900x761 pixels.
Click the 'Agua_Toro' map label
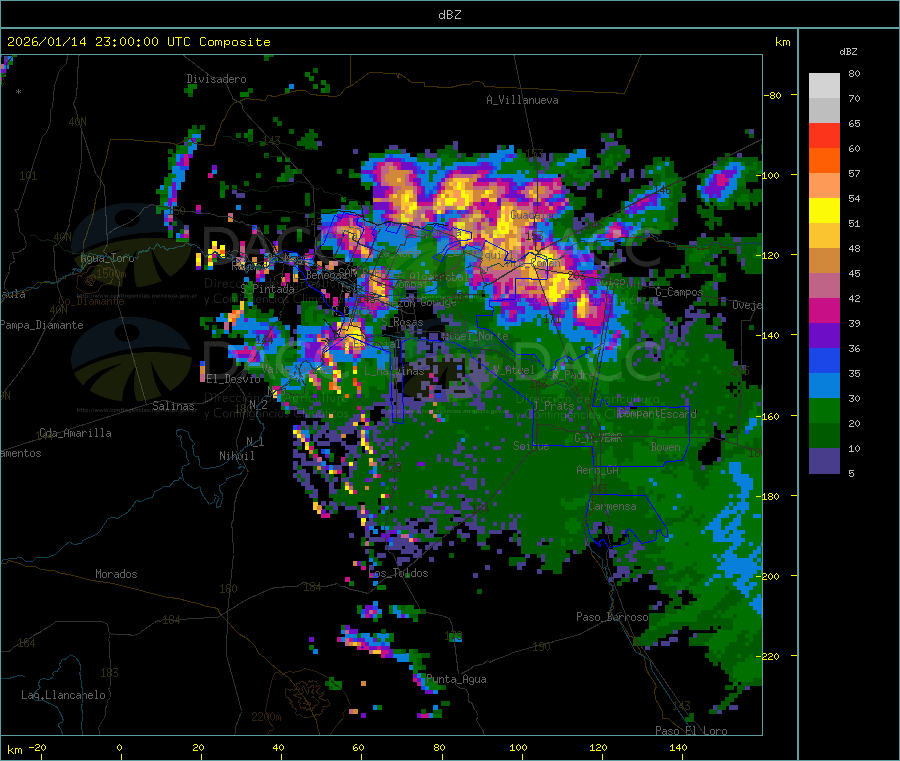coord(107,258)
